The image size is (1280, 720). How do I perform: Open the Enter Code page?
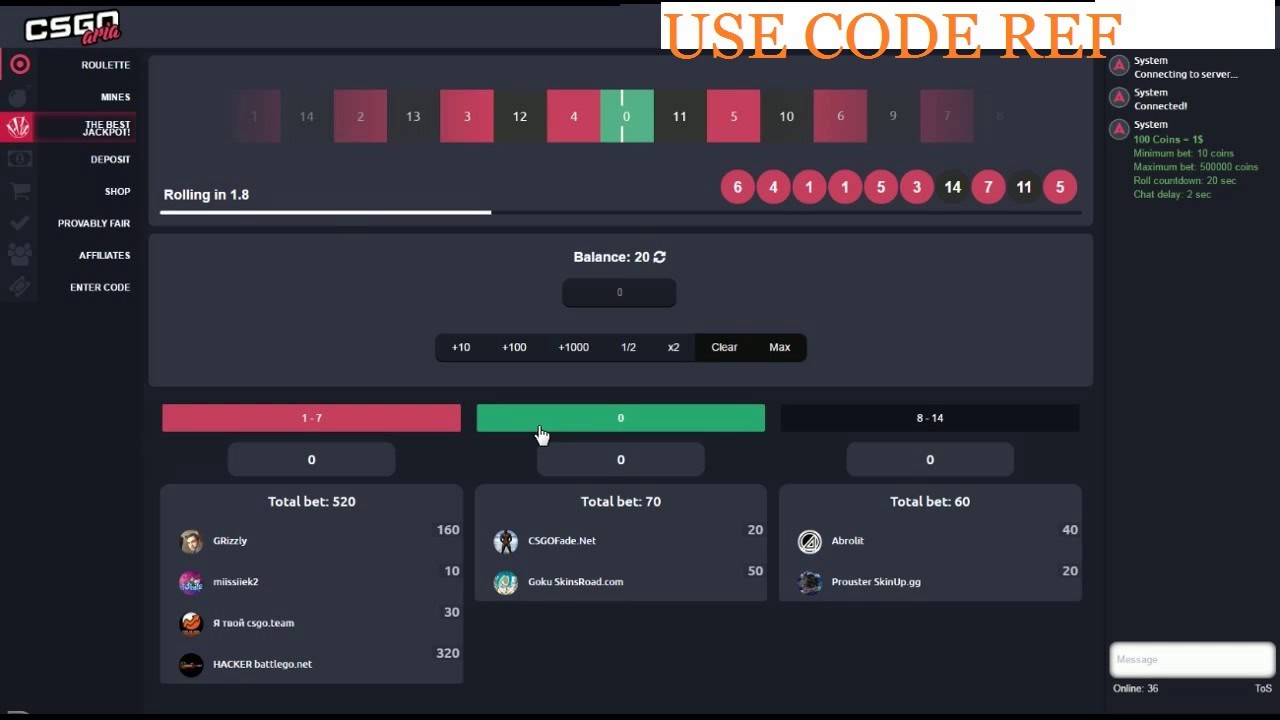[x=100, y=287]
